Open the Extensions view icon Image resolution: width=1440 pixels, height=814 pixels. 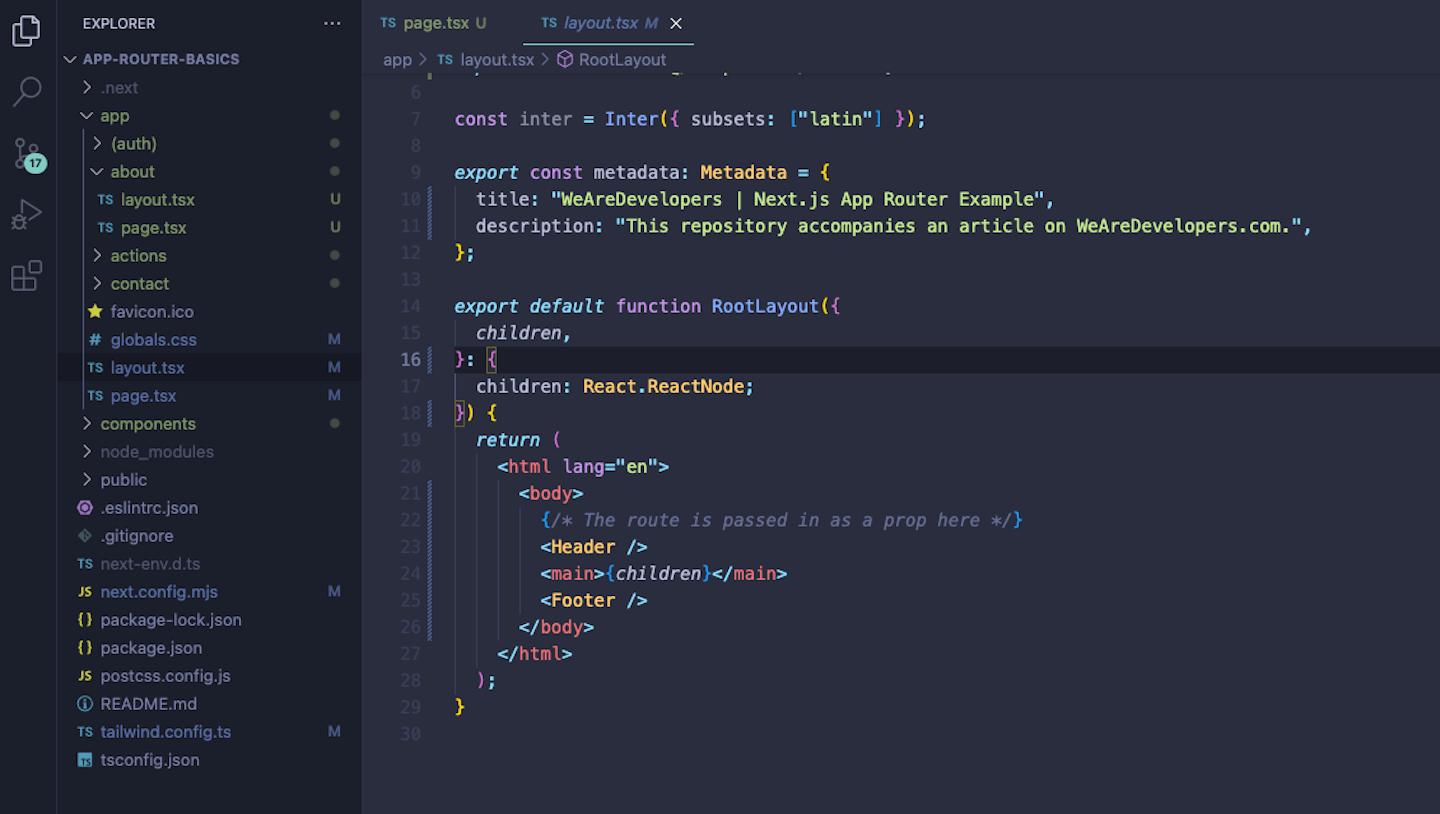(26, 275)
